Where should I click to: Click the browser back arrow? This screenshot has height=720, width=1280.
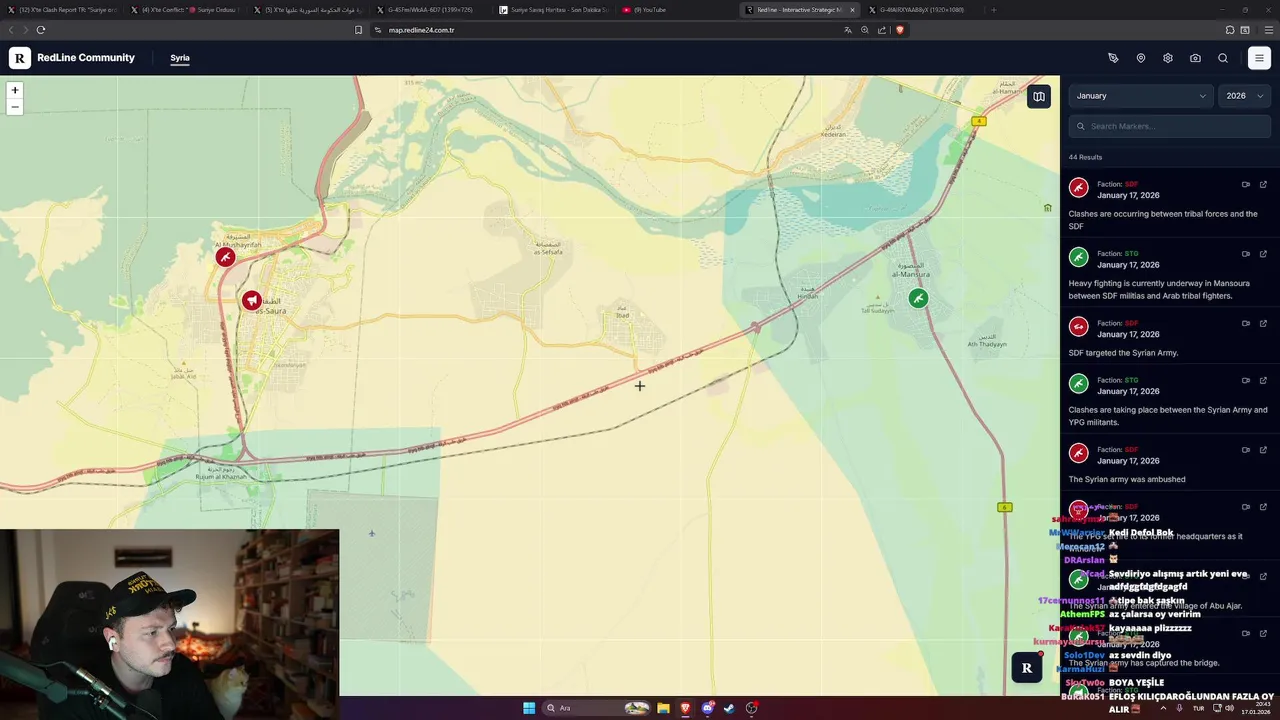point(11,30)
